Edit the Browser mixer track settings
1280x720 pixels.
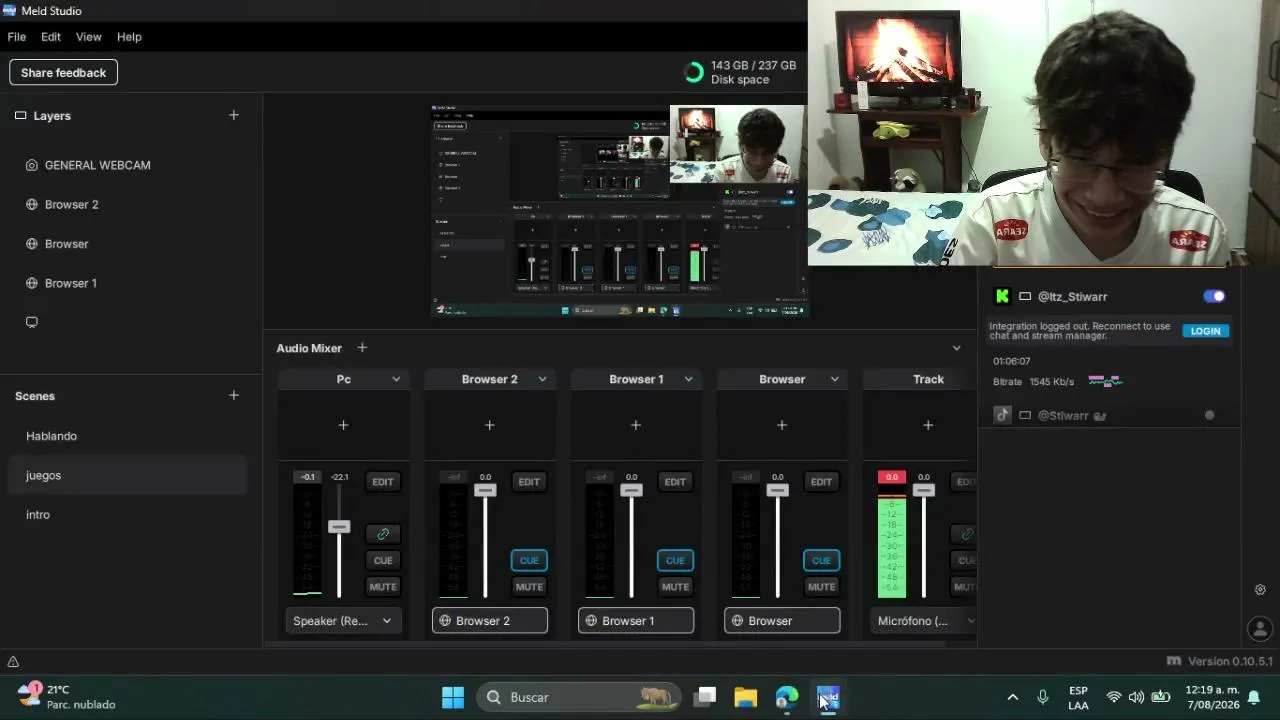click(x=821, y=482)
